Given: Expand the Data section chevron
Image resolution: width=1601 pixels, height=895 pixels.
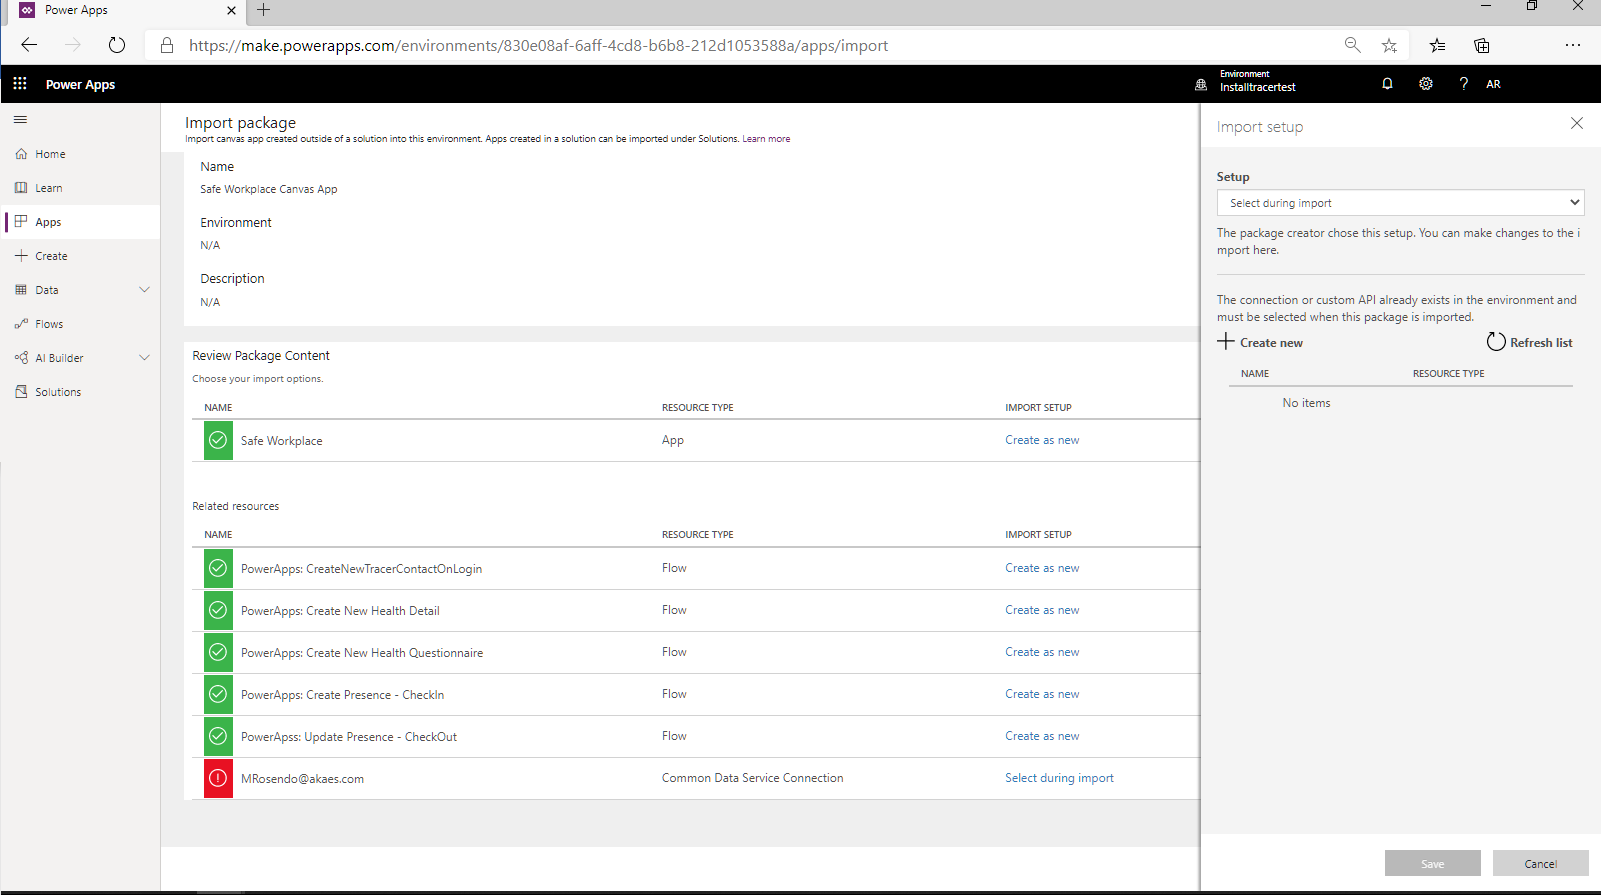Looking at the screenshot, I should (x=144, y=290).
